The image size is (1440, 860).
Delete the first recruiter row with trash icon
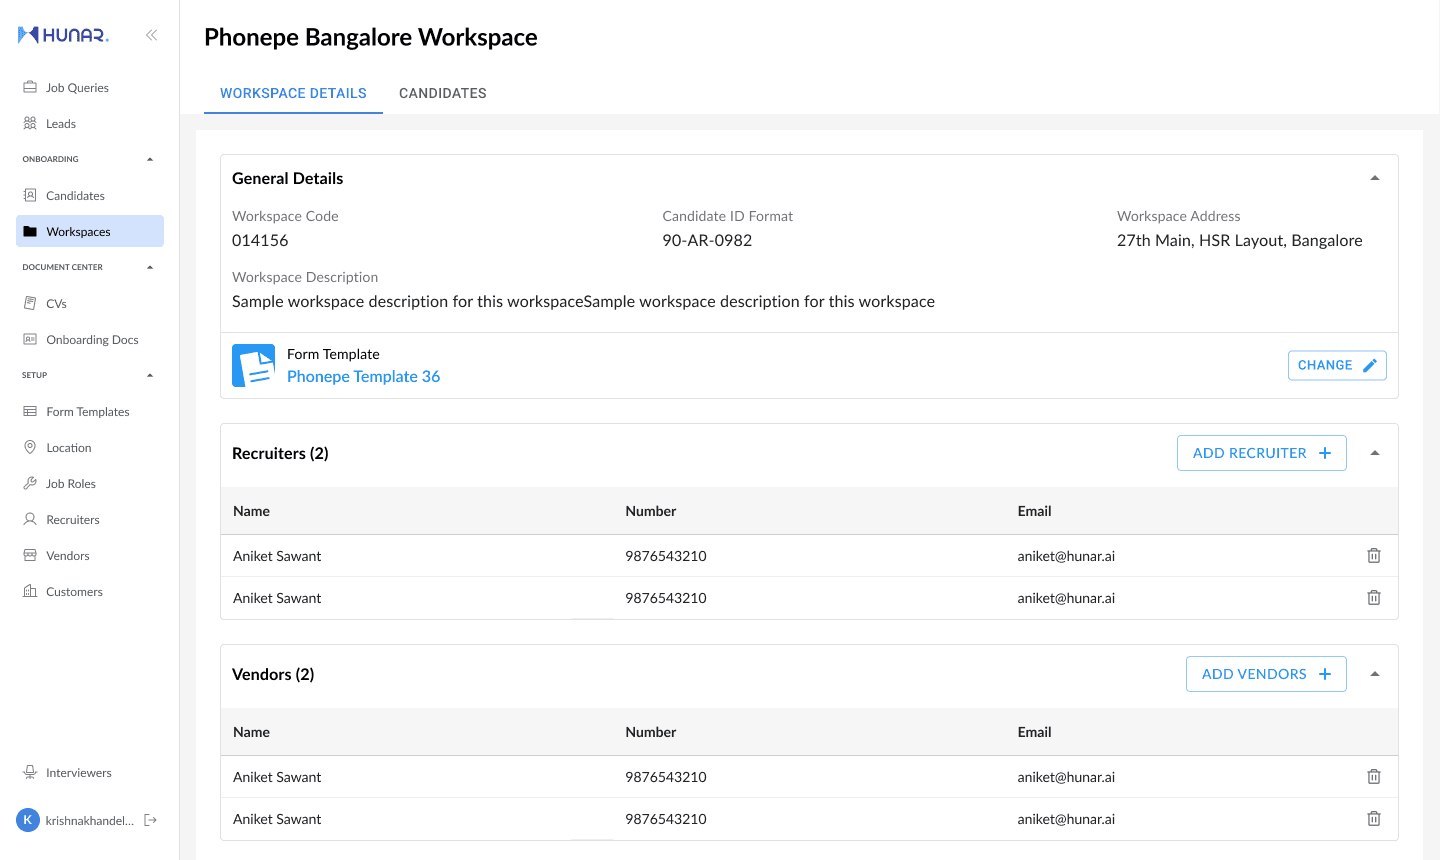point(1374,556)
